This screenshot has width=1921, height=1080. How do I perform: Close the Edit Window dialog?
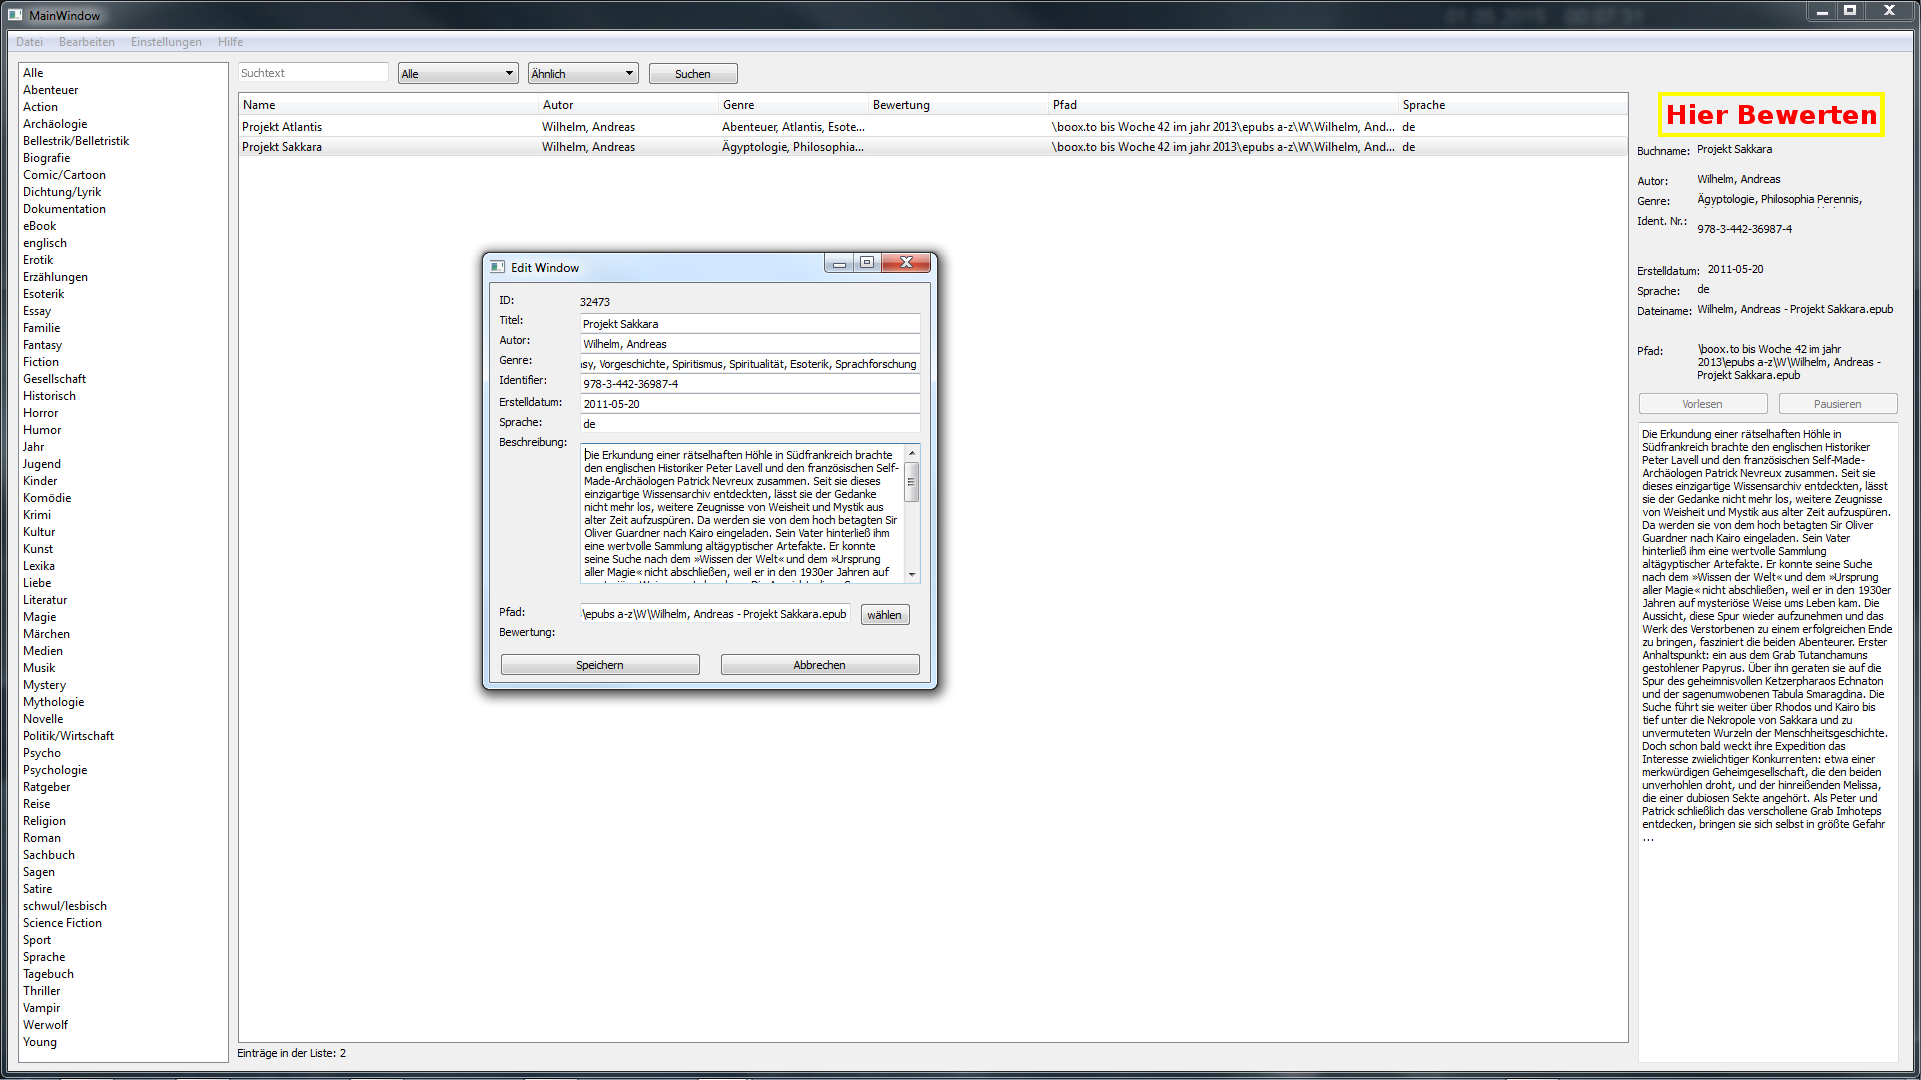(906, 263)
